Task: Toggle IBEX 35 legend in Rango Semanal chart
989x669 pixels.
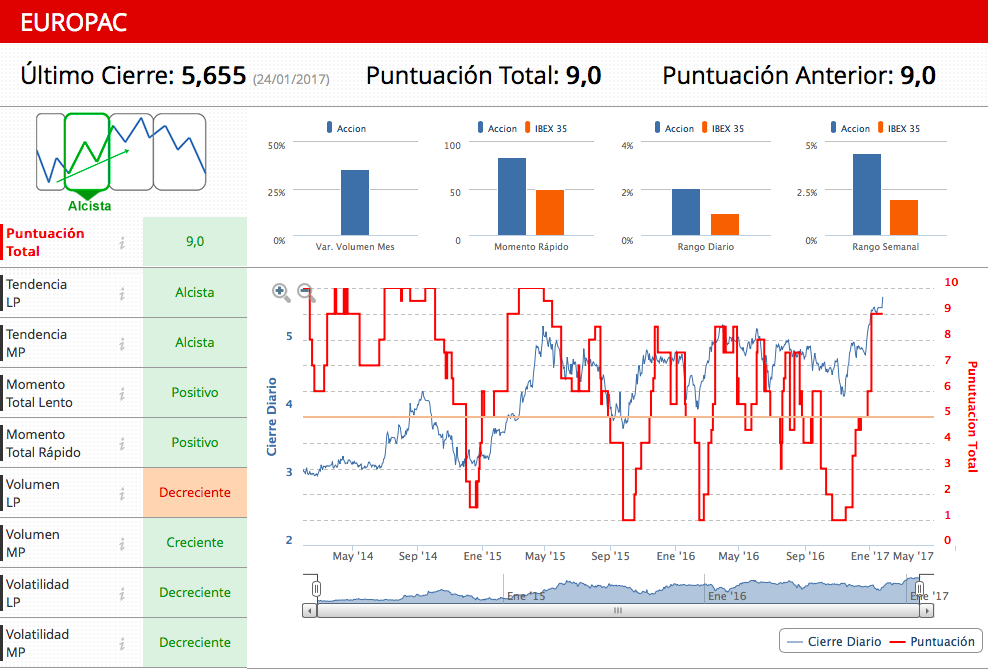Action: click(898, 128)
